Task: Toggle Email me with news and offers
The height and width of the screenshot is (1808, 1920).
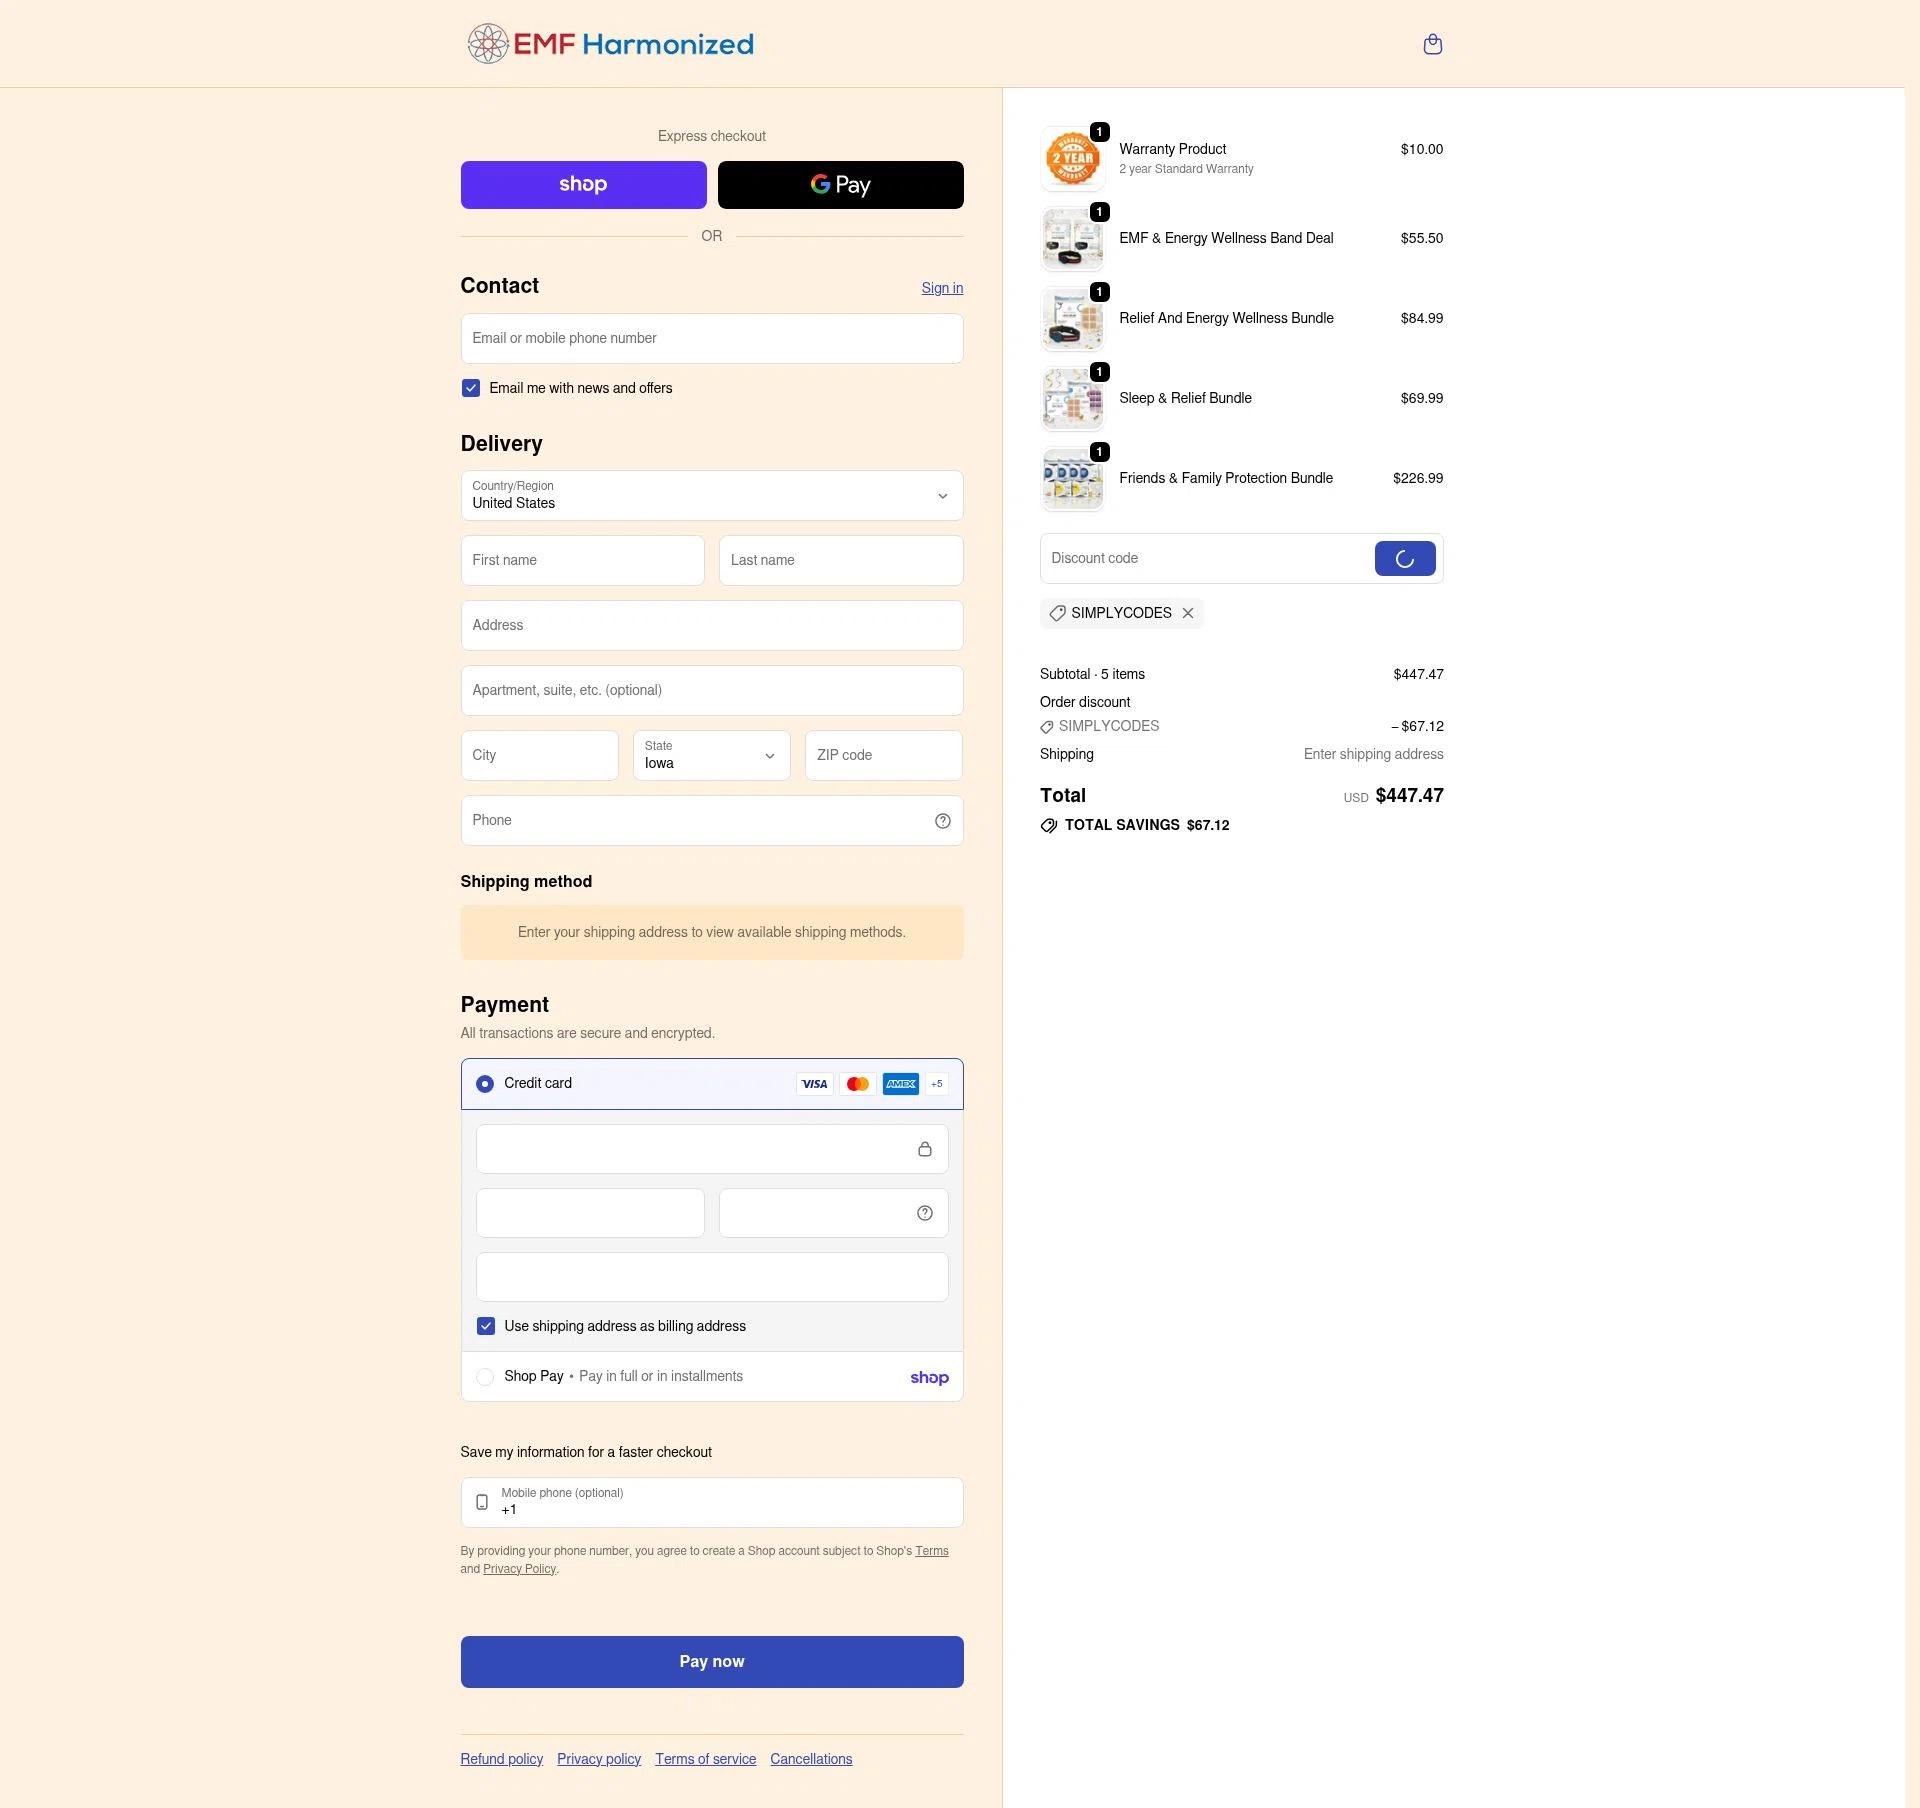Action: click(x=471, y=388)
